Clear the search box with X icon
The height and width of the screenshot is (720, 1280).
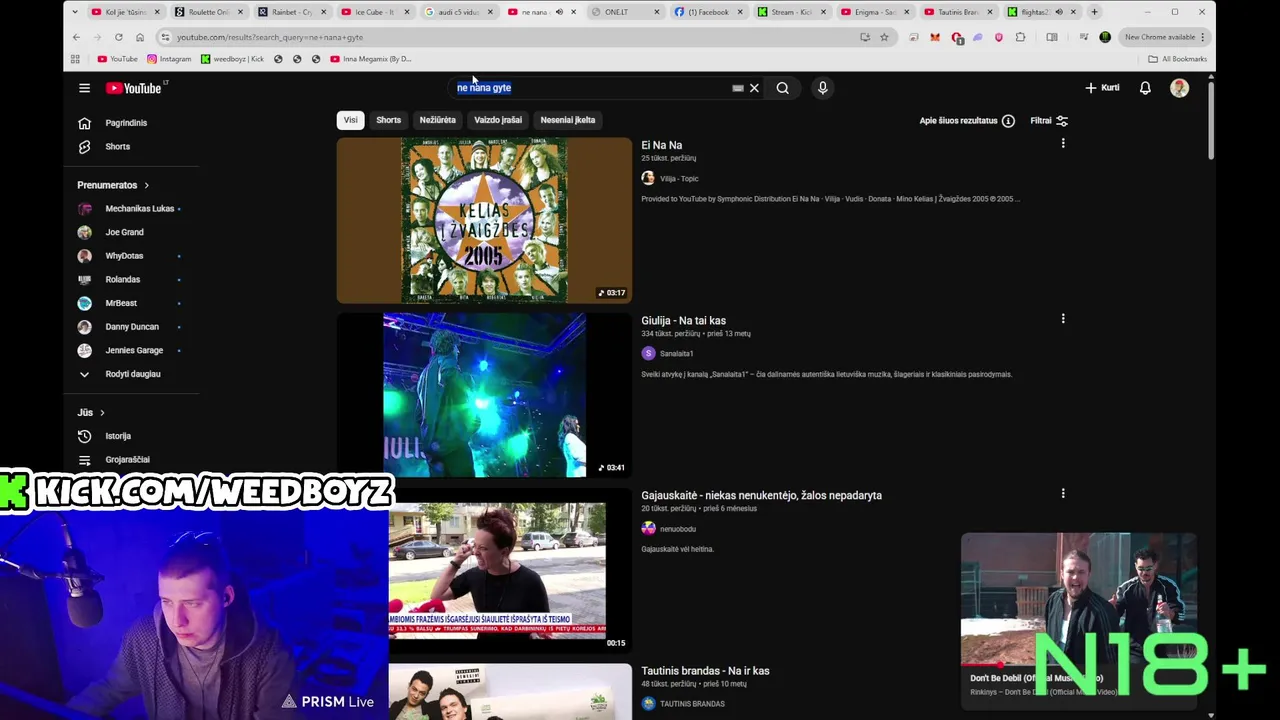[754, 88]
